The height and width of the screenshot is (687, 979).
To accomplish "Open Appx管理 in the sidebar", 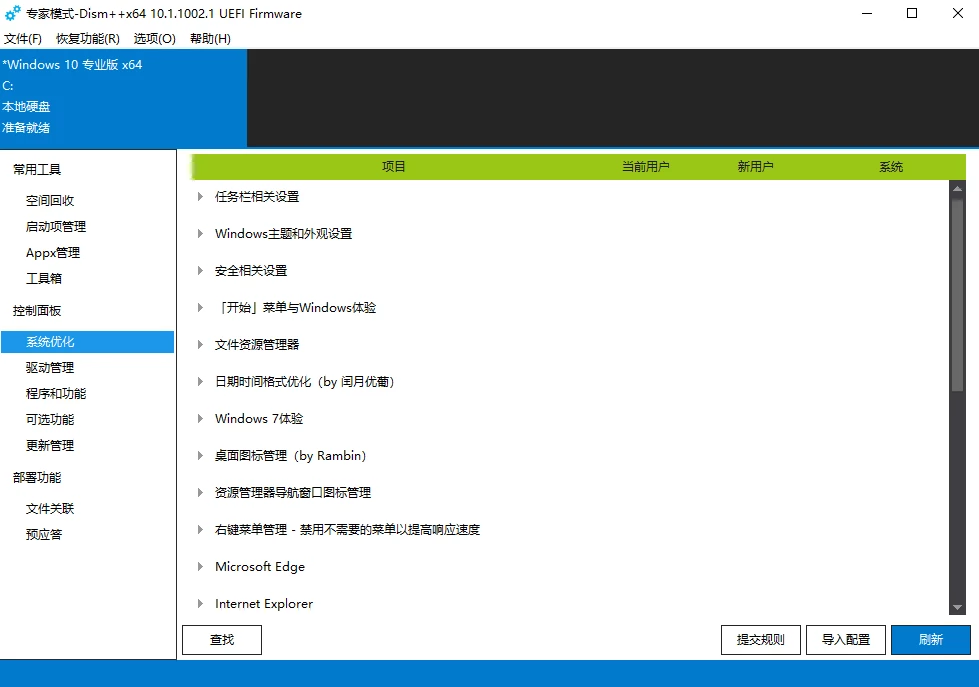I will 53,253.
